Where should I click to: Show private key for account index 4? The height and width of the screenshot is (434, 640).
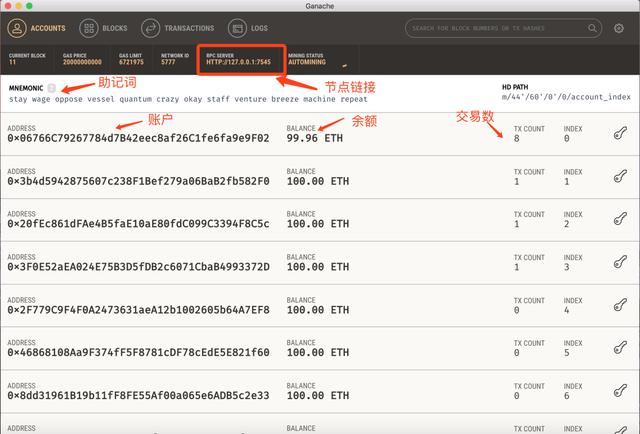click(x=620, y=305)
